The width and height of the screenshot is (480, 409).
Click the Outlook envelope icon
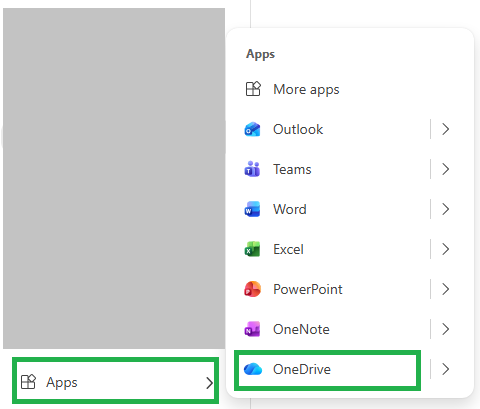pos(252,129)
